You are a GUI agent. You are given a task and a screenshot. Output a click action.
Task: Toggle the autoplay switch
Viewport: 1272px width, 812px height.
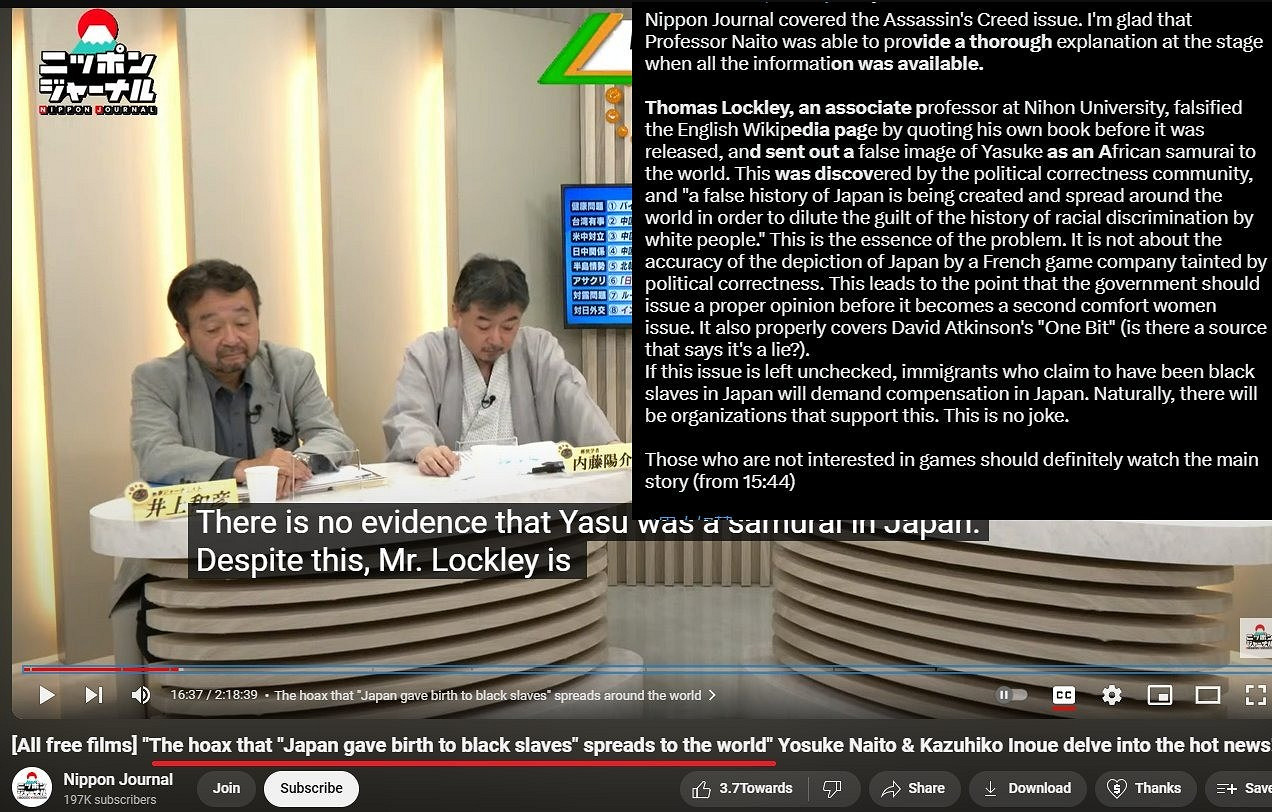(x=1012, y=695)
